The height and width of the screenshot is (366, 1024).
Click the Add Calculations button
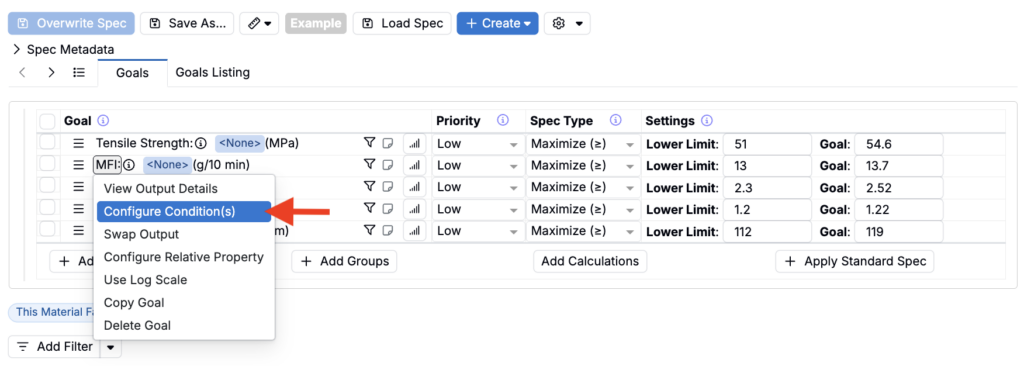pyautogui.click(x=590, y=261)
